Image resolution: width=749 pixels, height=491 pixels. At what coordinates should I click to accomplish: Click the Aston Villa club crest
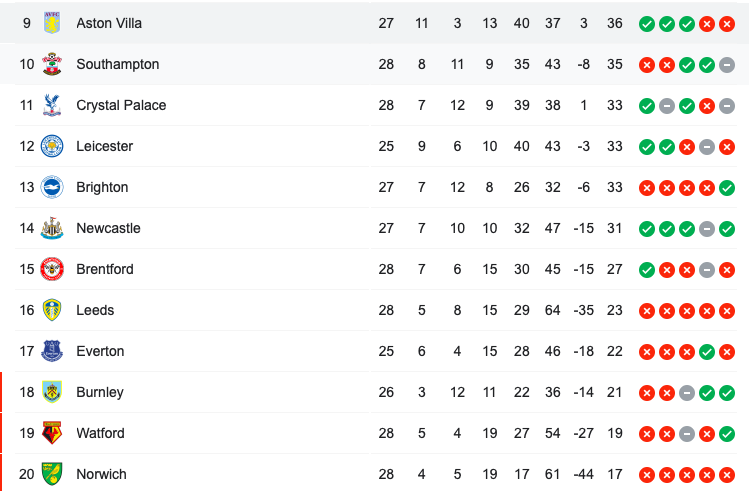52,23
